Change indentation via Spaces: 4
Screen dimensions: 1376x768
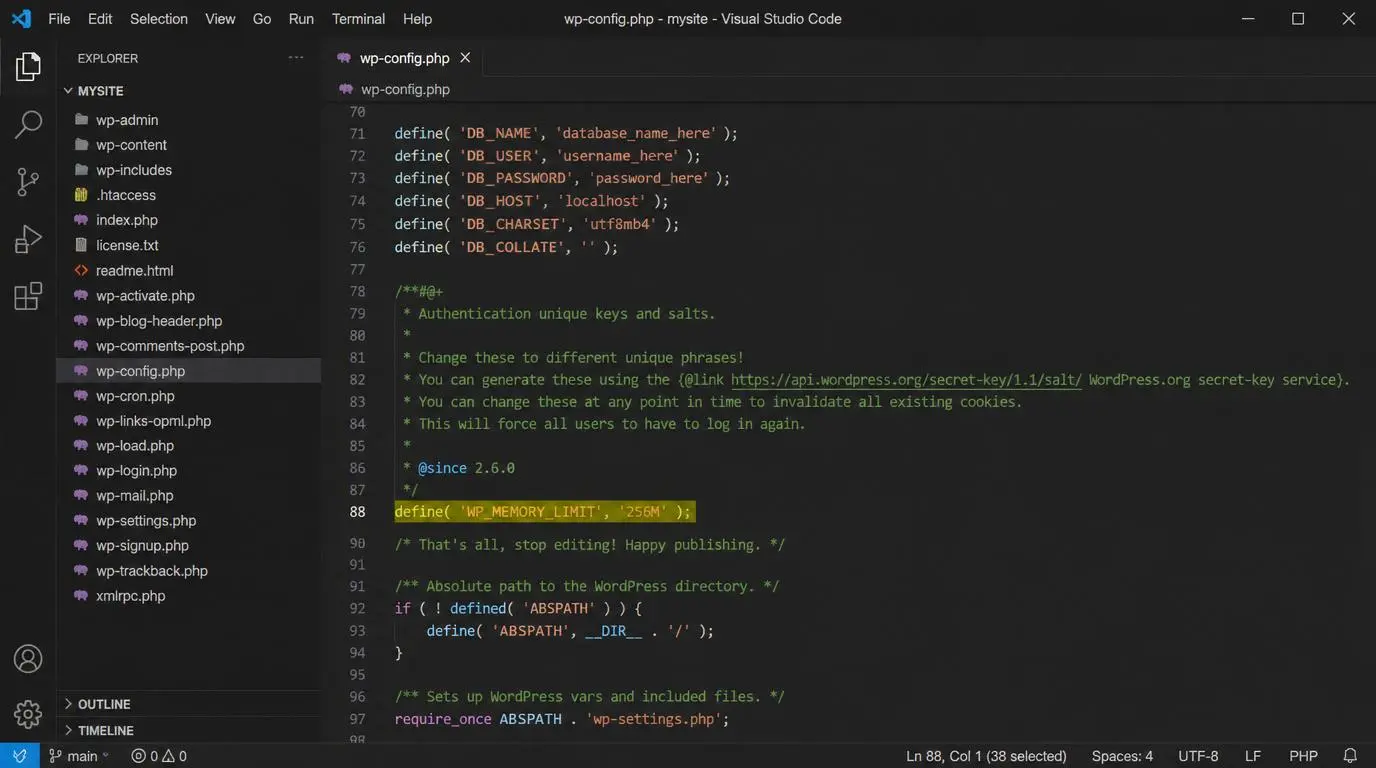tap(1122, 756)
